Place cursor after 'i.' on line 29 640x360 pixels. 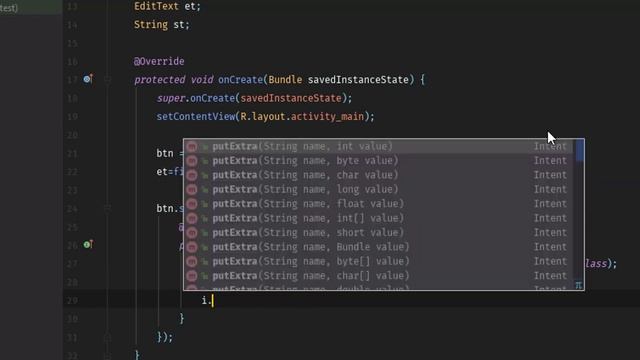coord(213,301)
